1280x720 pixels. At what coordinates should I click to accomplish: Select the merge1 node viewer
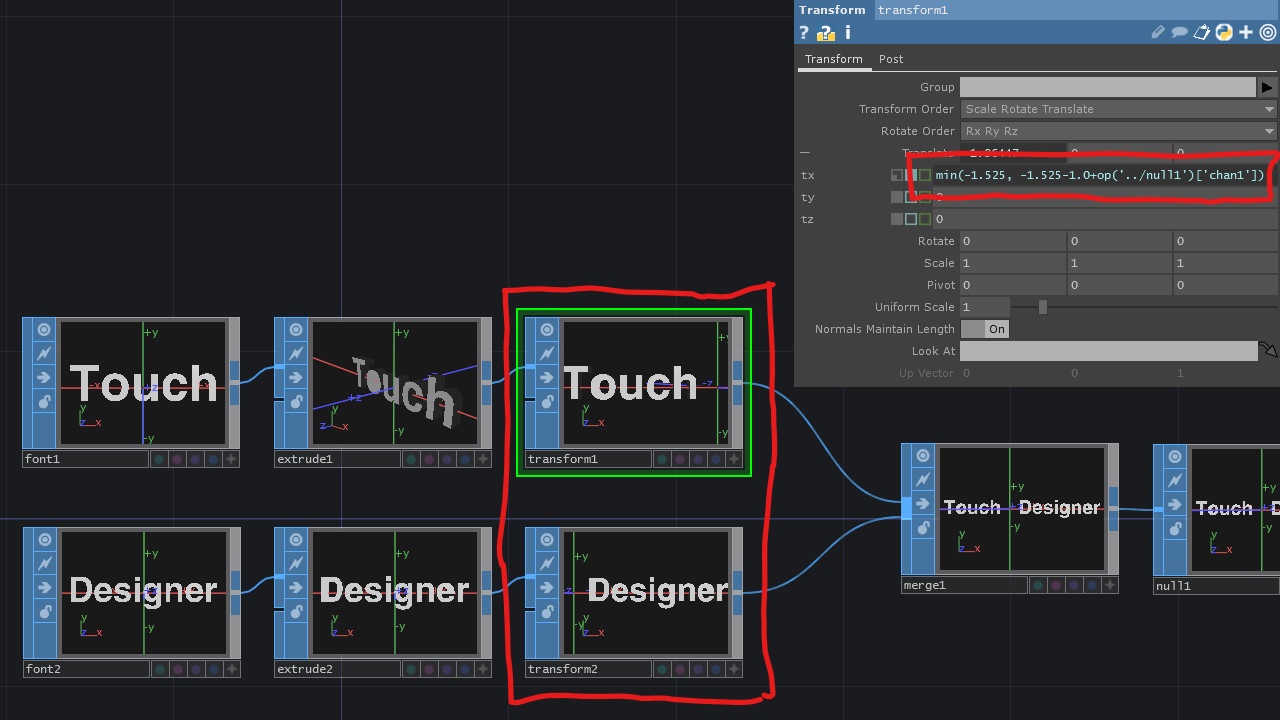pos(1021,509)
